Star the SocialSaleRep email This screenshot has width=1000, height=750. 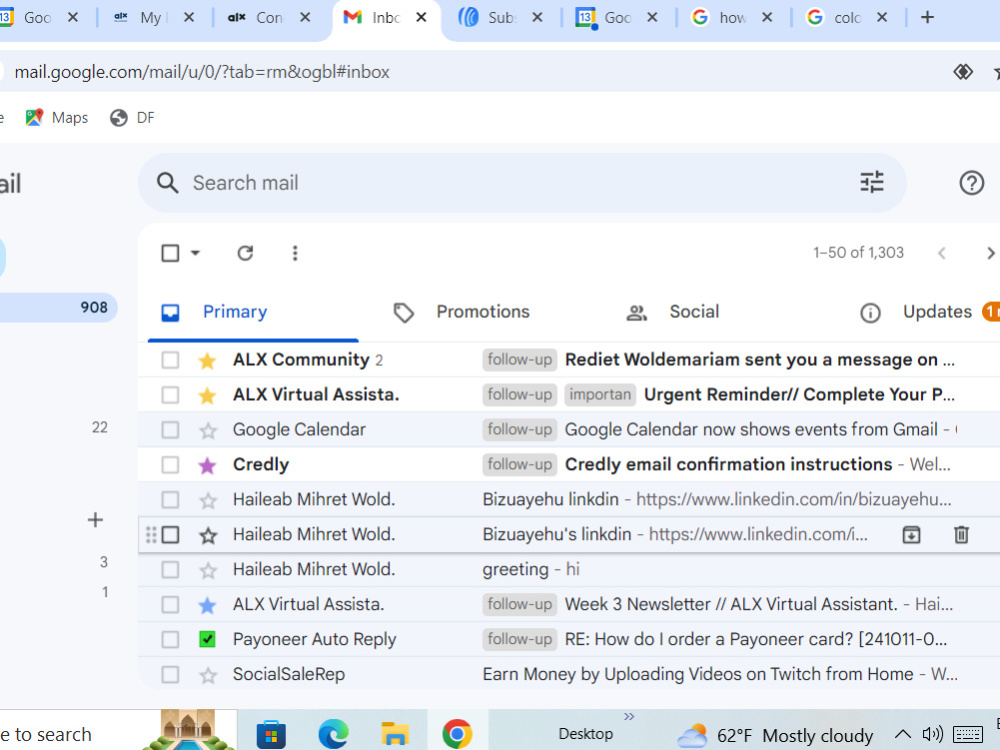(x=207, y=675)
